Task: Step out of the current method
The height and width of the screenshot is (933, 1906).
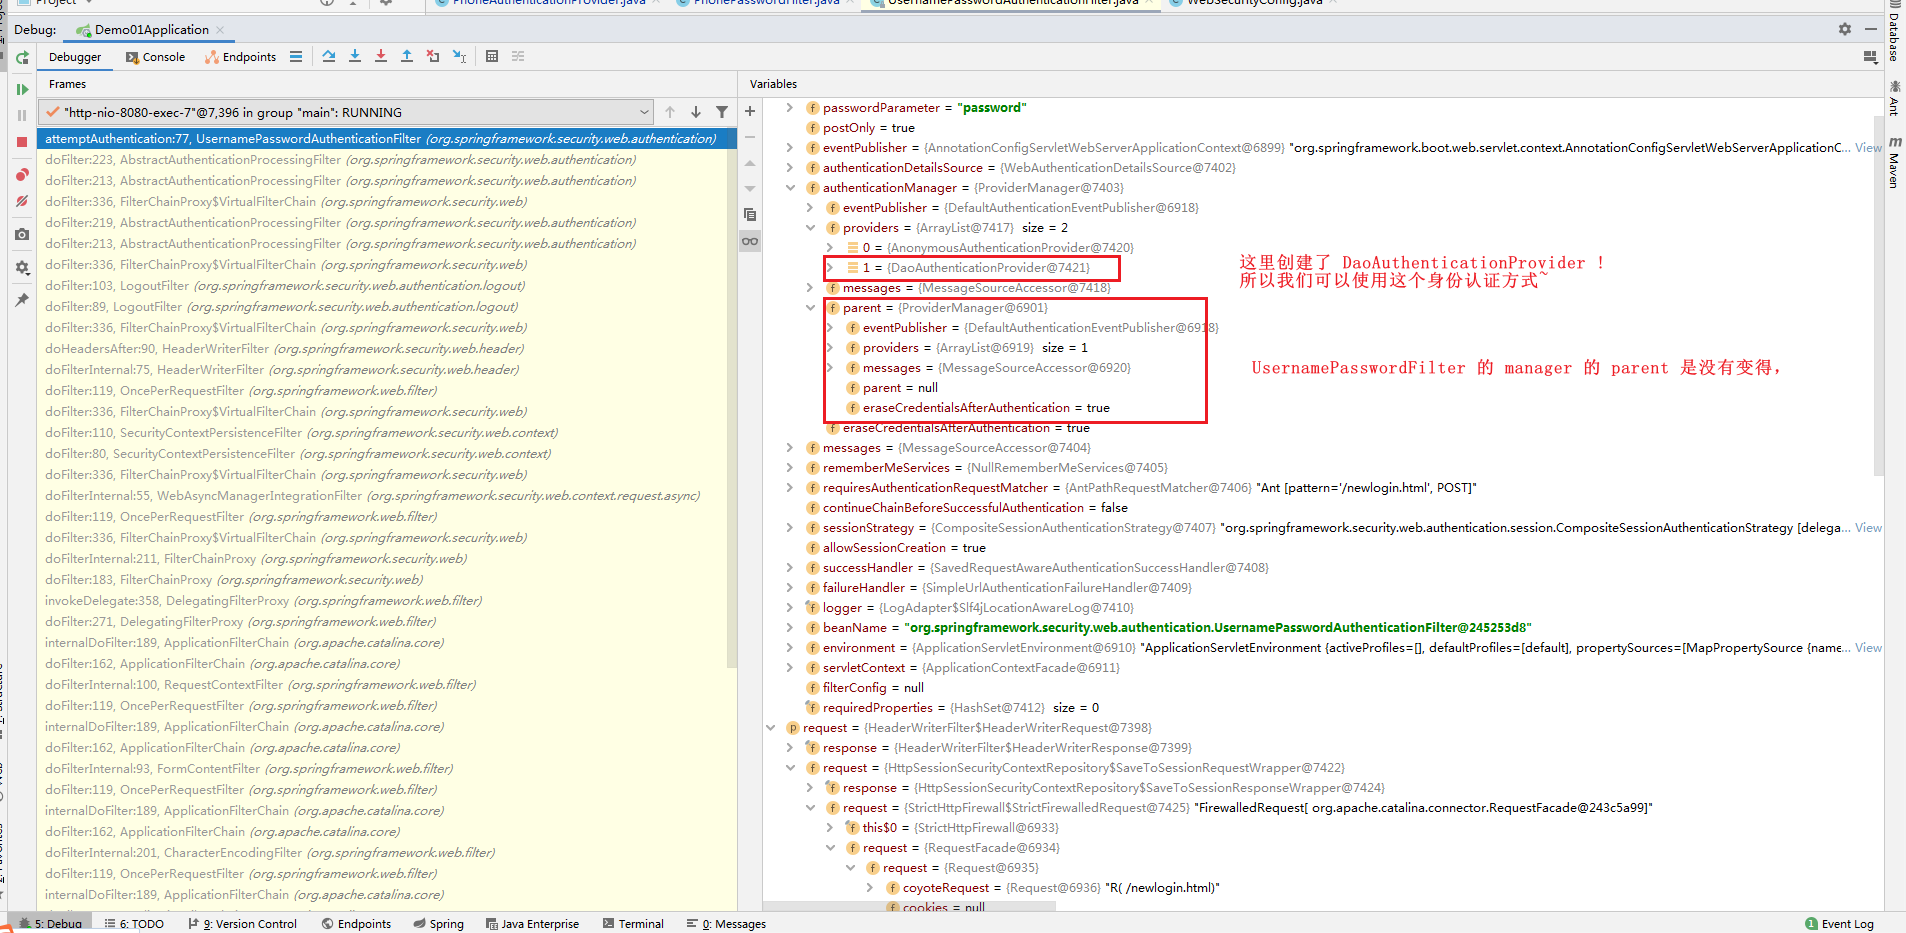Action: pyautogui.click(x=407, y=56)
